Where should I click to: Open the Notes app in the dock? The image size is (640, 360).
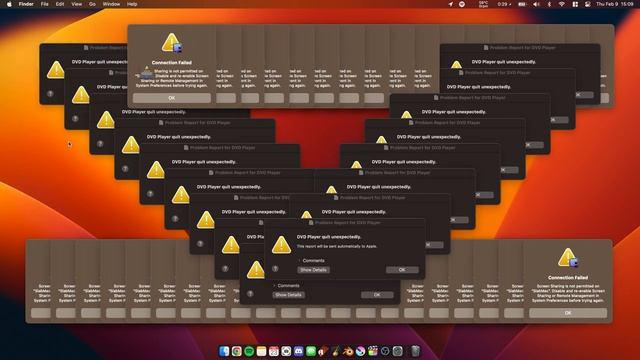click(x=261, y=351)
